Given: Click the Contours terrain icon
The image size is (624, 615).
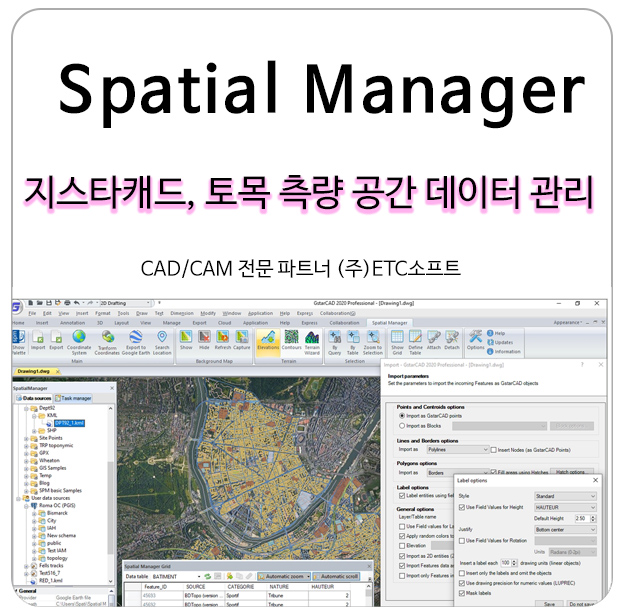Looking at the screenshot, I should (291, 340).
